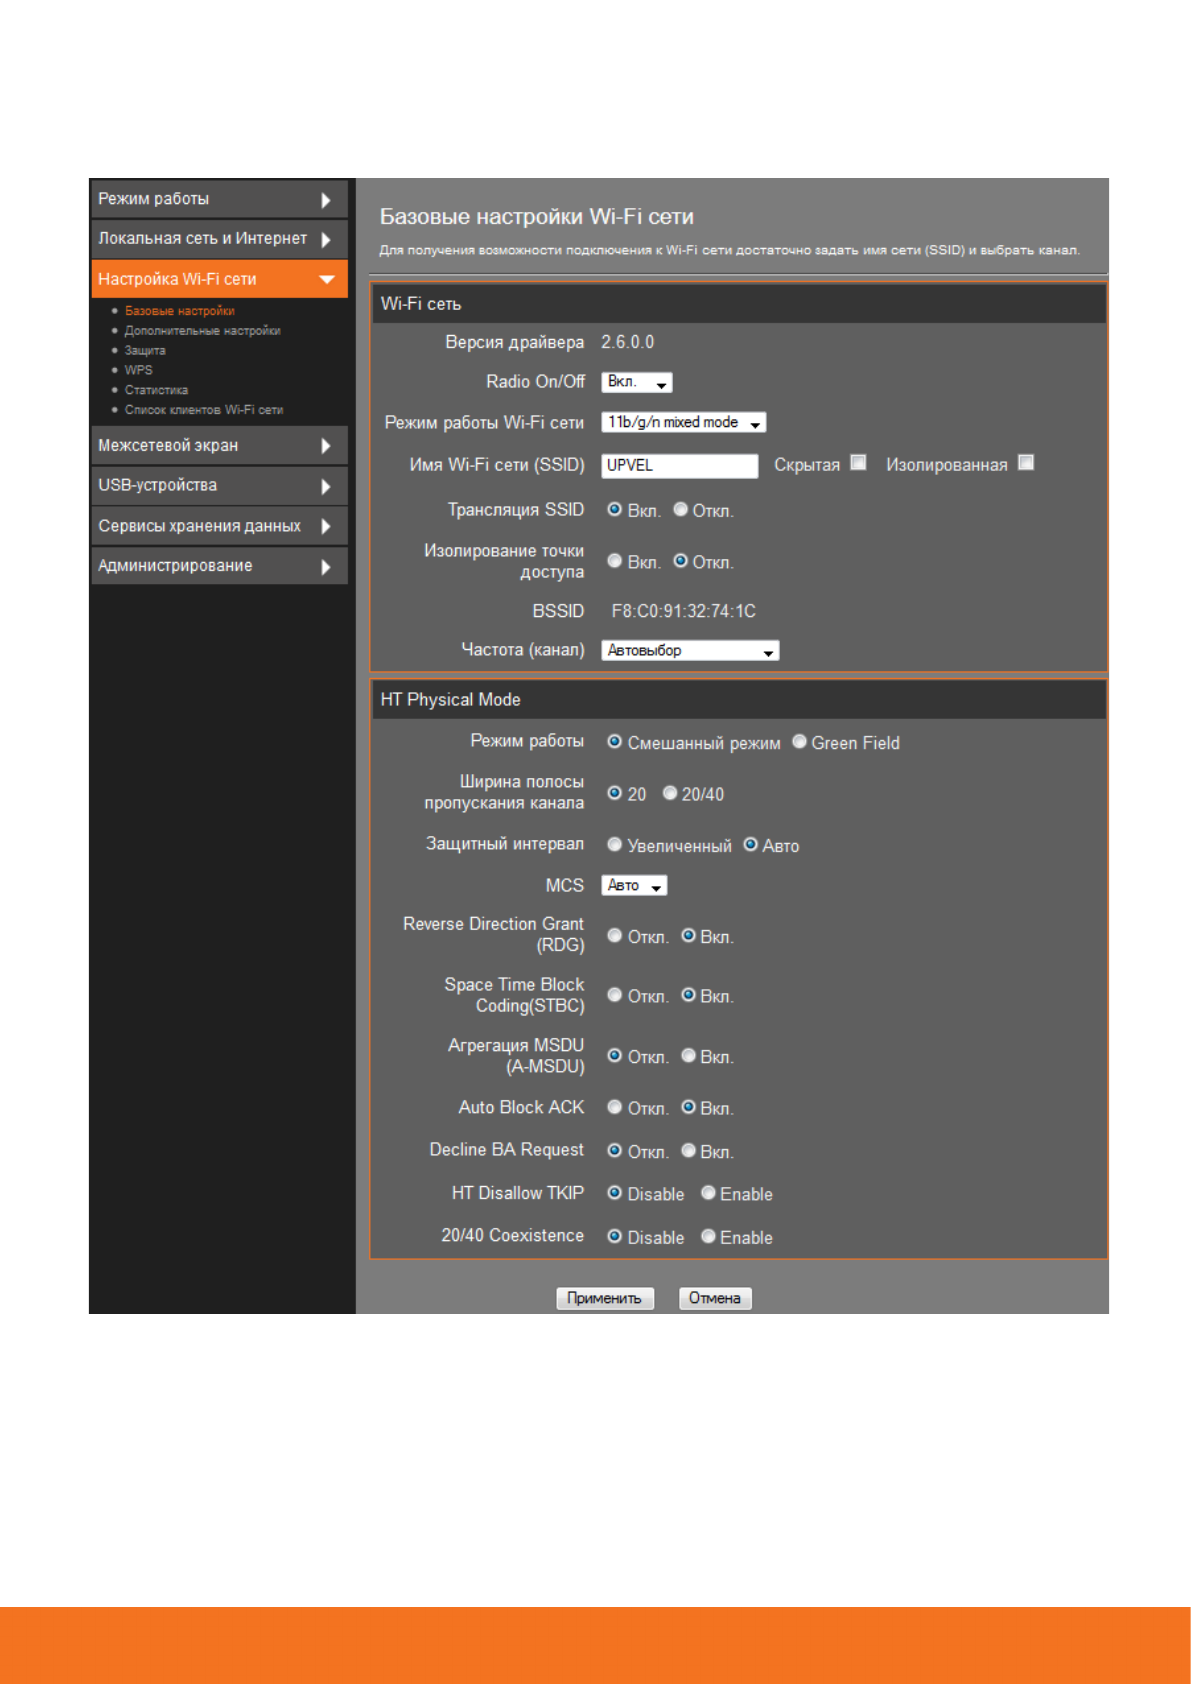1191x1684 pixels.
Task: Open the Частота (канал) Автовыбор dropdown
Action: [x=690, y=651]
